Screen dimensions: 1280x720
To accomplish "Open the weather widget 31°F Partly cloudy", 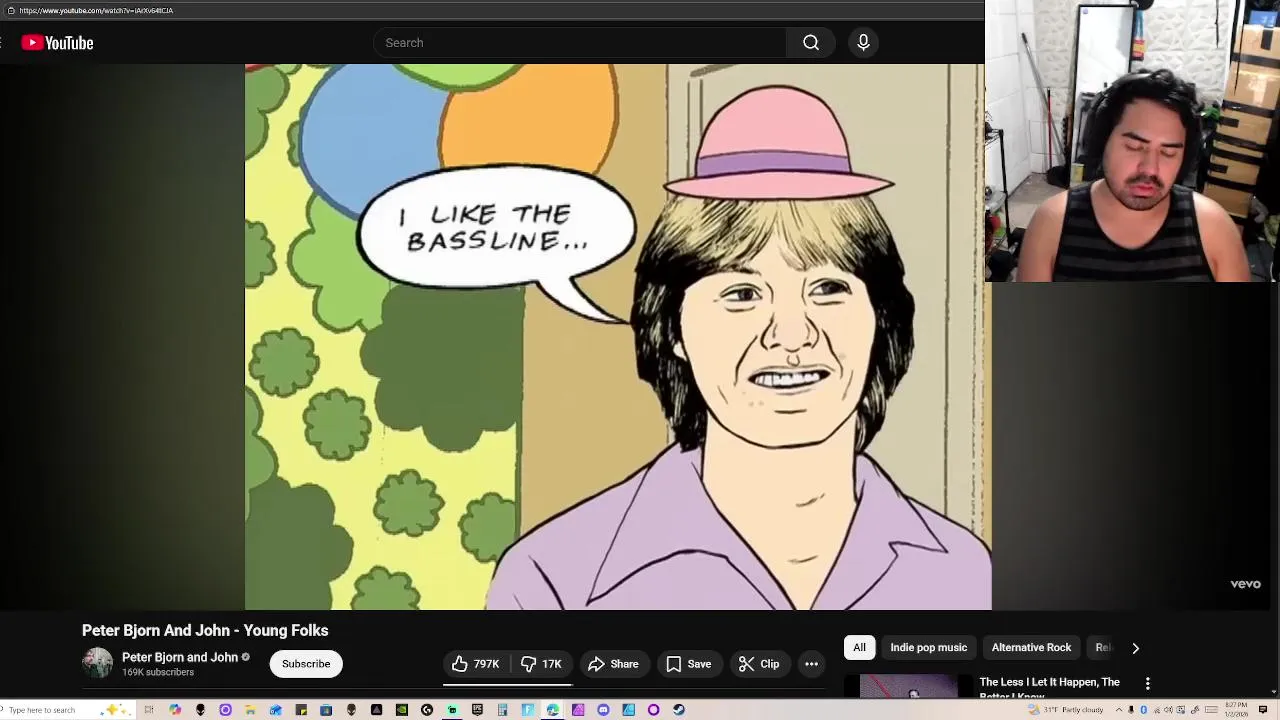I will point(1066,710).
